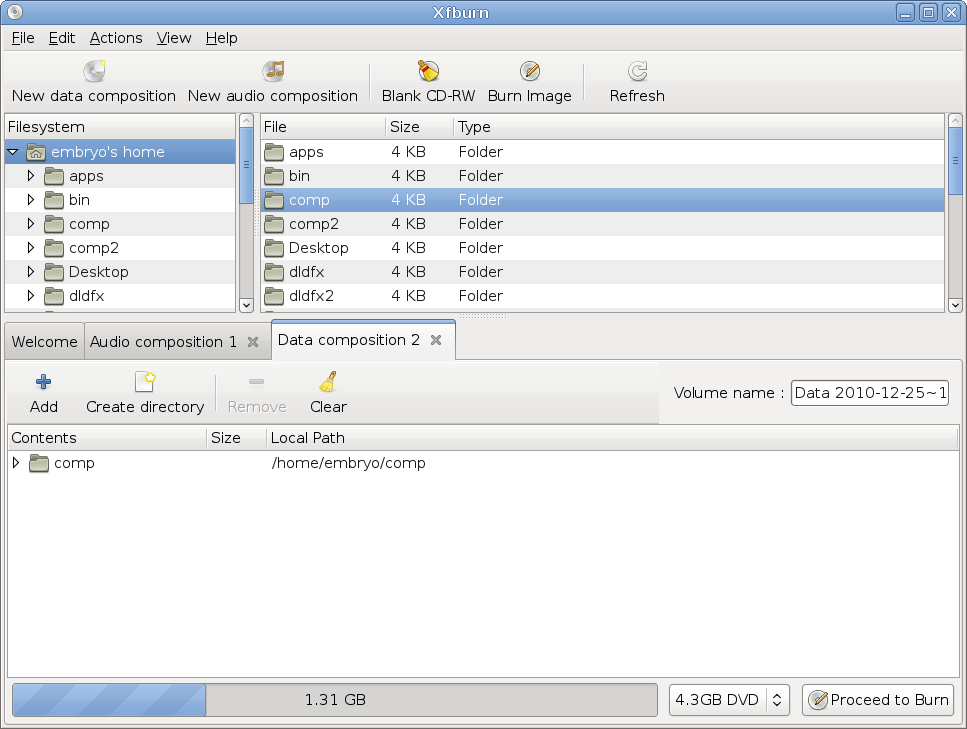Click the Volume name text field
The width and height of the screenshot is (967, 729).
tap(870, 393)
